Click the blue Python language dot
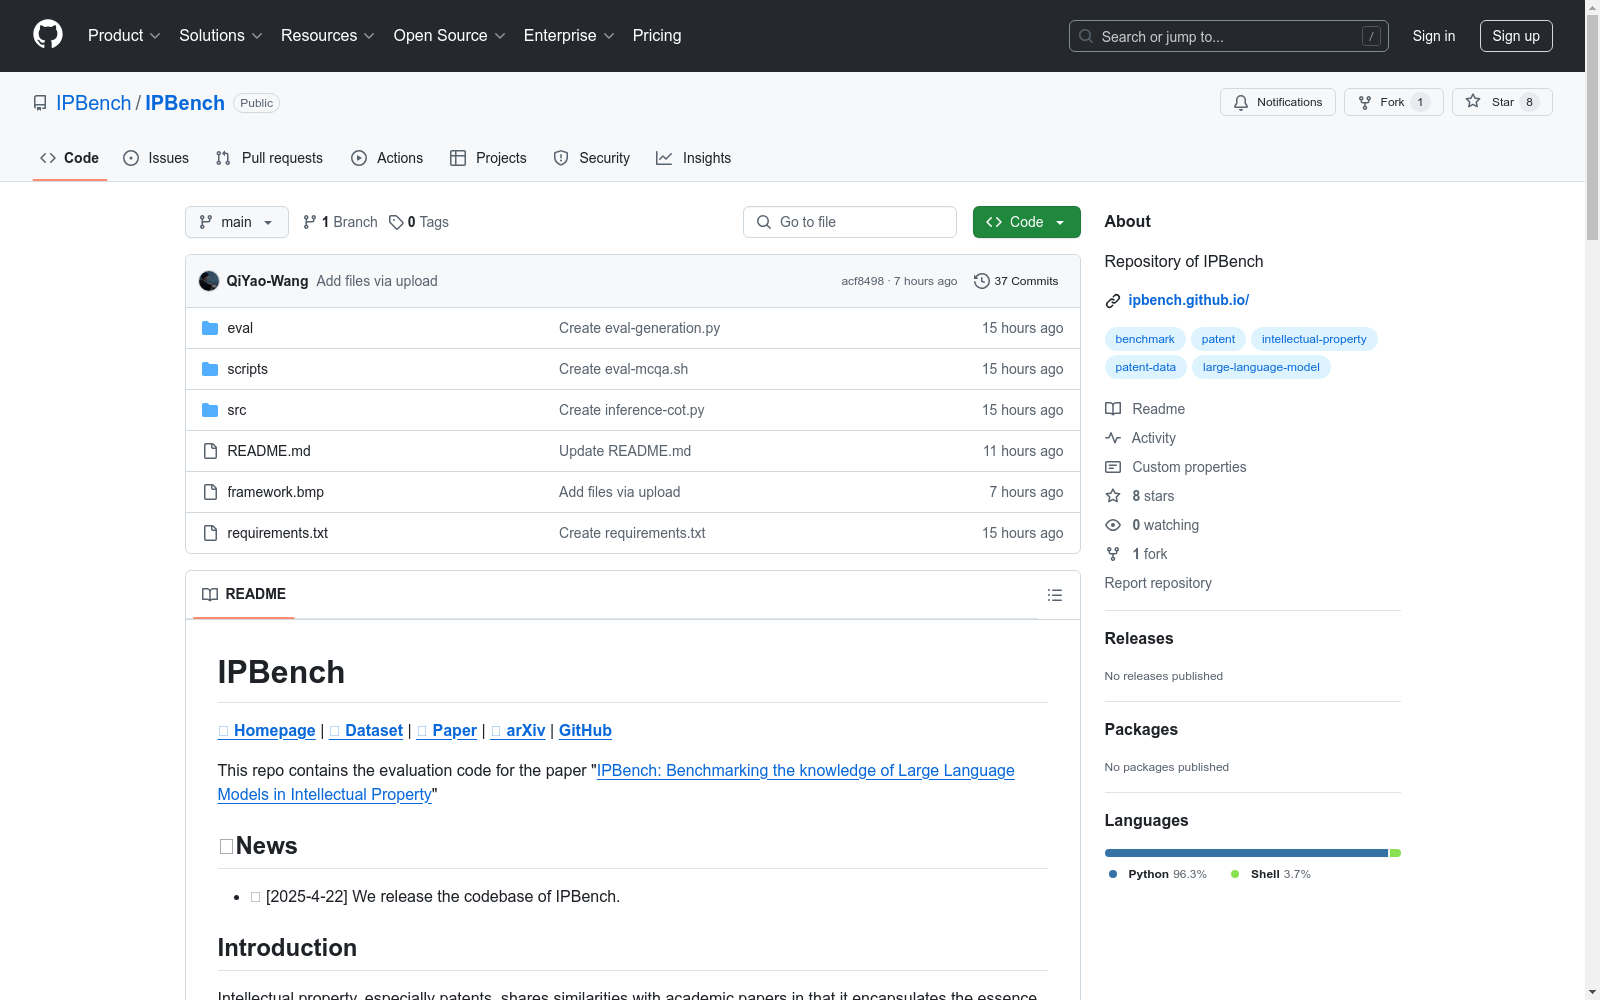 point(1113,874)
